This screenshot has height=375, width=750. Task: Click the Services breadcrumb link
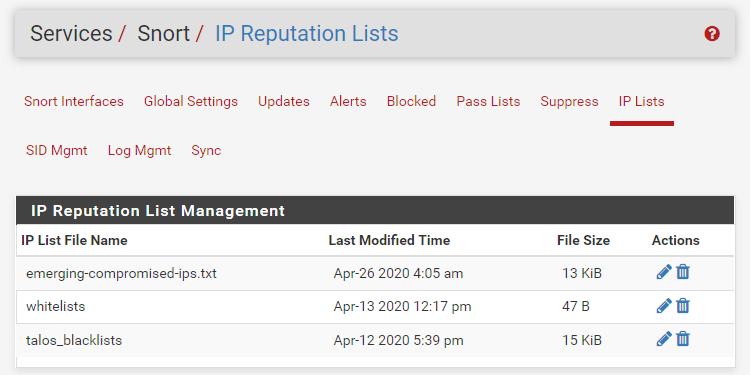click(x=71, y=34)
